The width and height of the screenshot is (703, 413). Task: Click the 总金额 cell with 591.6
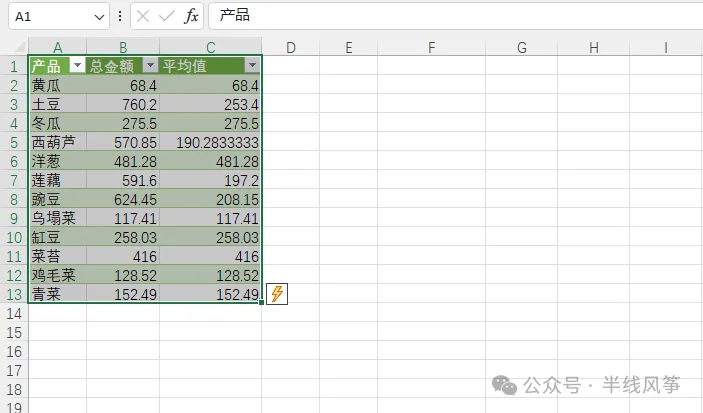click(x=123, y=180)
